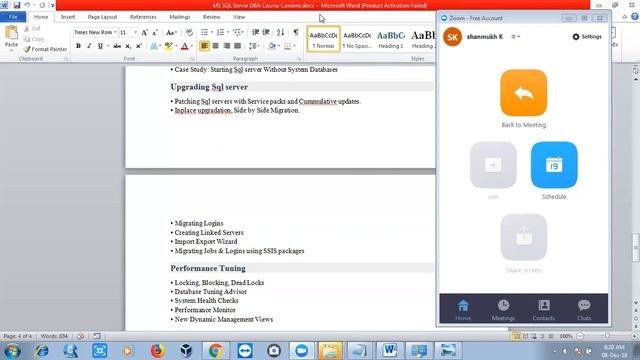
Task: Toggle Underline formatting
Action: tap(100, 46)
